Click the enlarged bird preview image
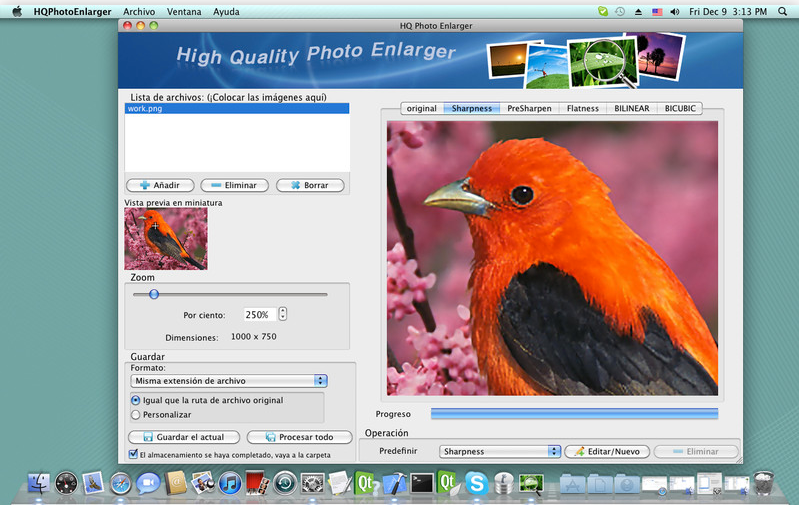Screen dimensions: 799x505 tap(552, 258)
